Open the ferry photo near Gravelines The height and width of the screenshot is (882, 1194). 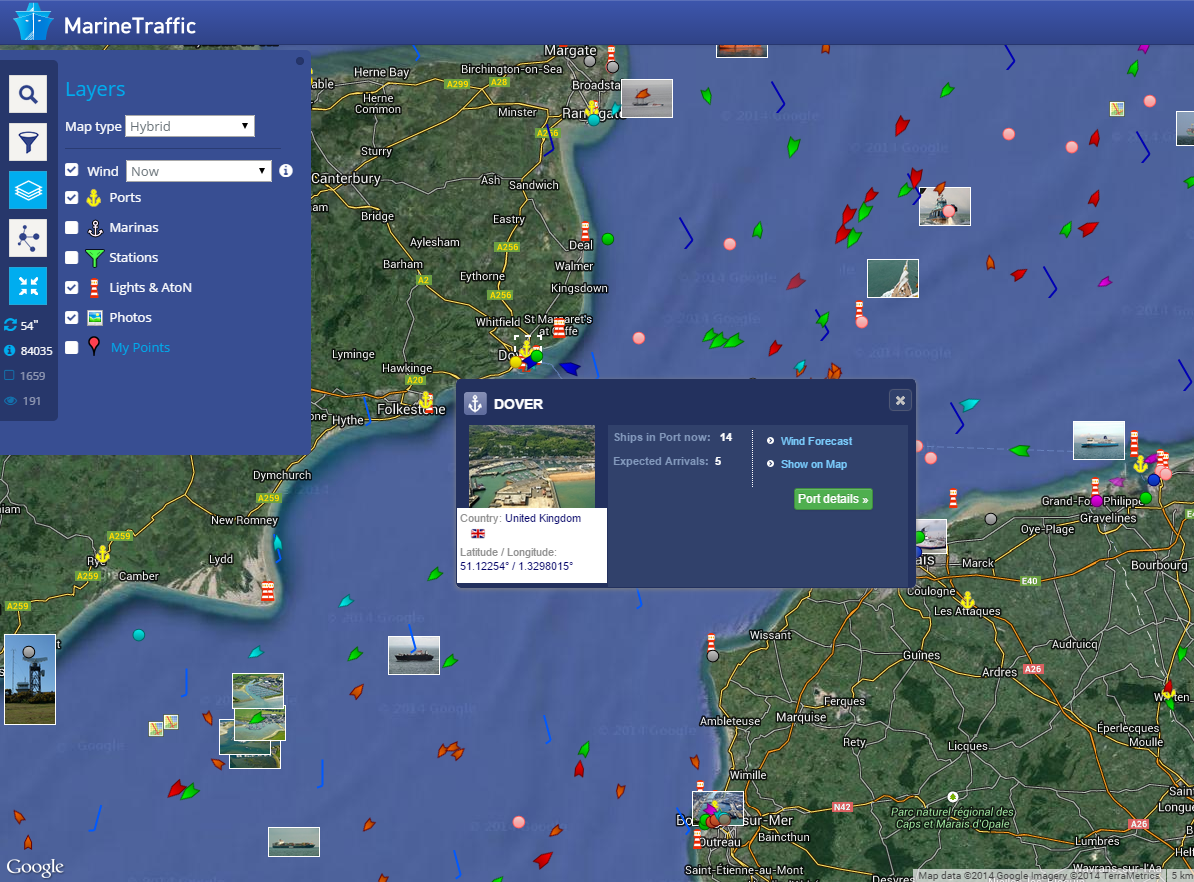pyautogui.click(x=1099, y=440)
